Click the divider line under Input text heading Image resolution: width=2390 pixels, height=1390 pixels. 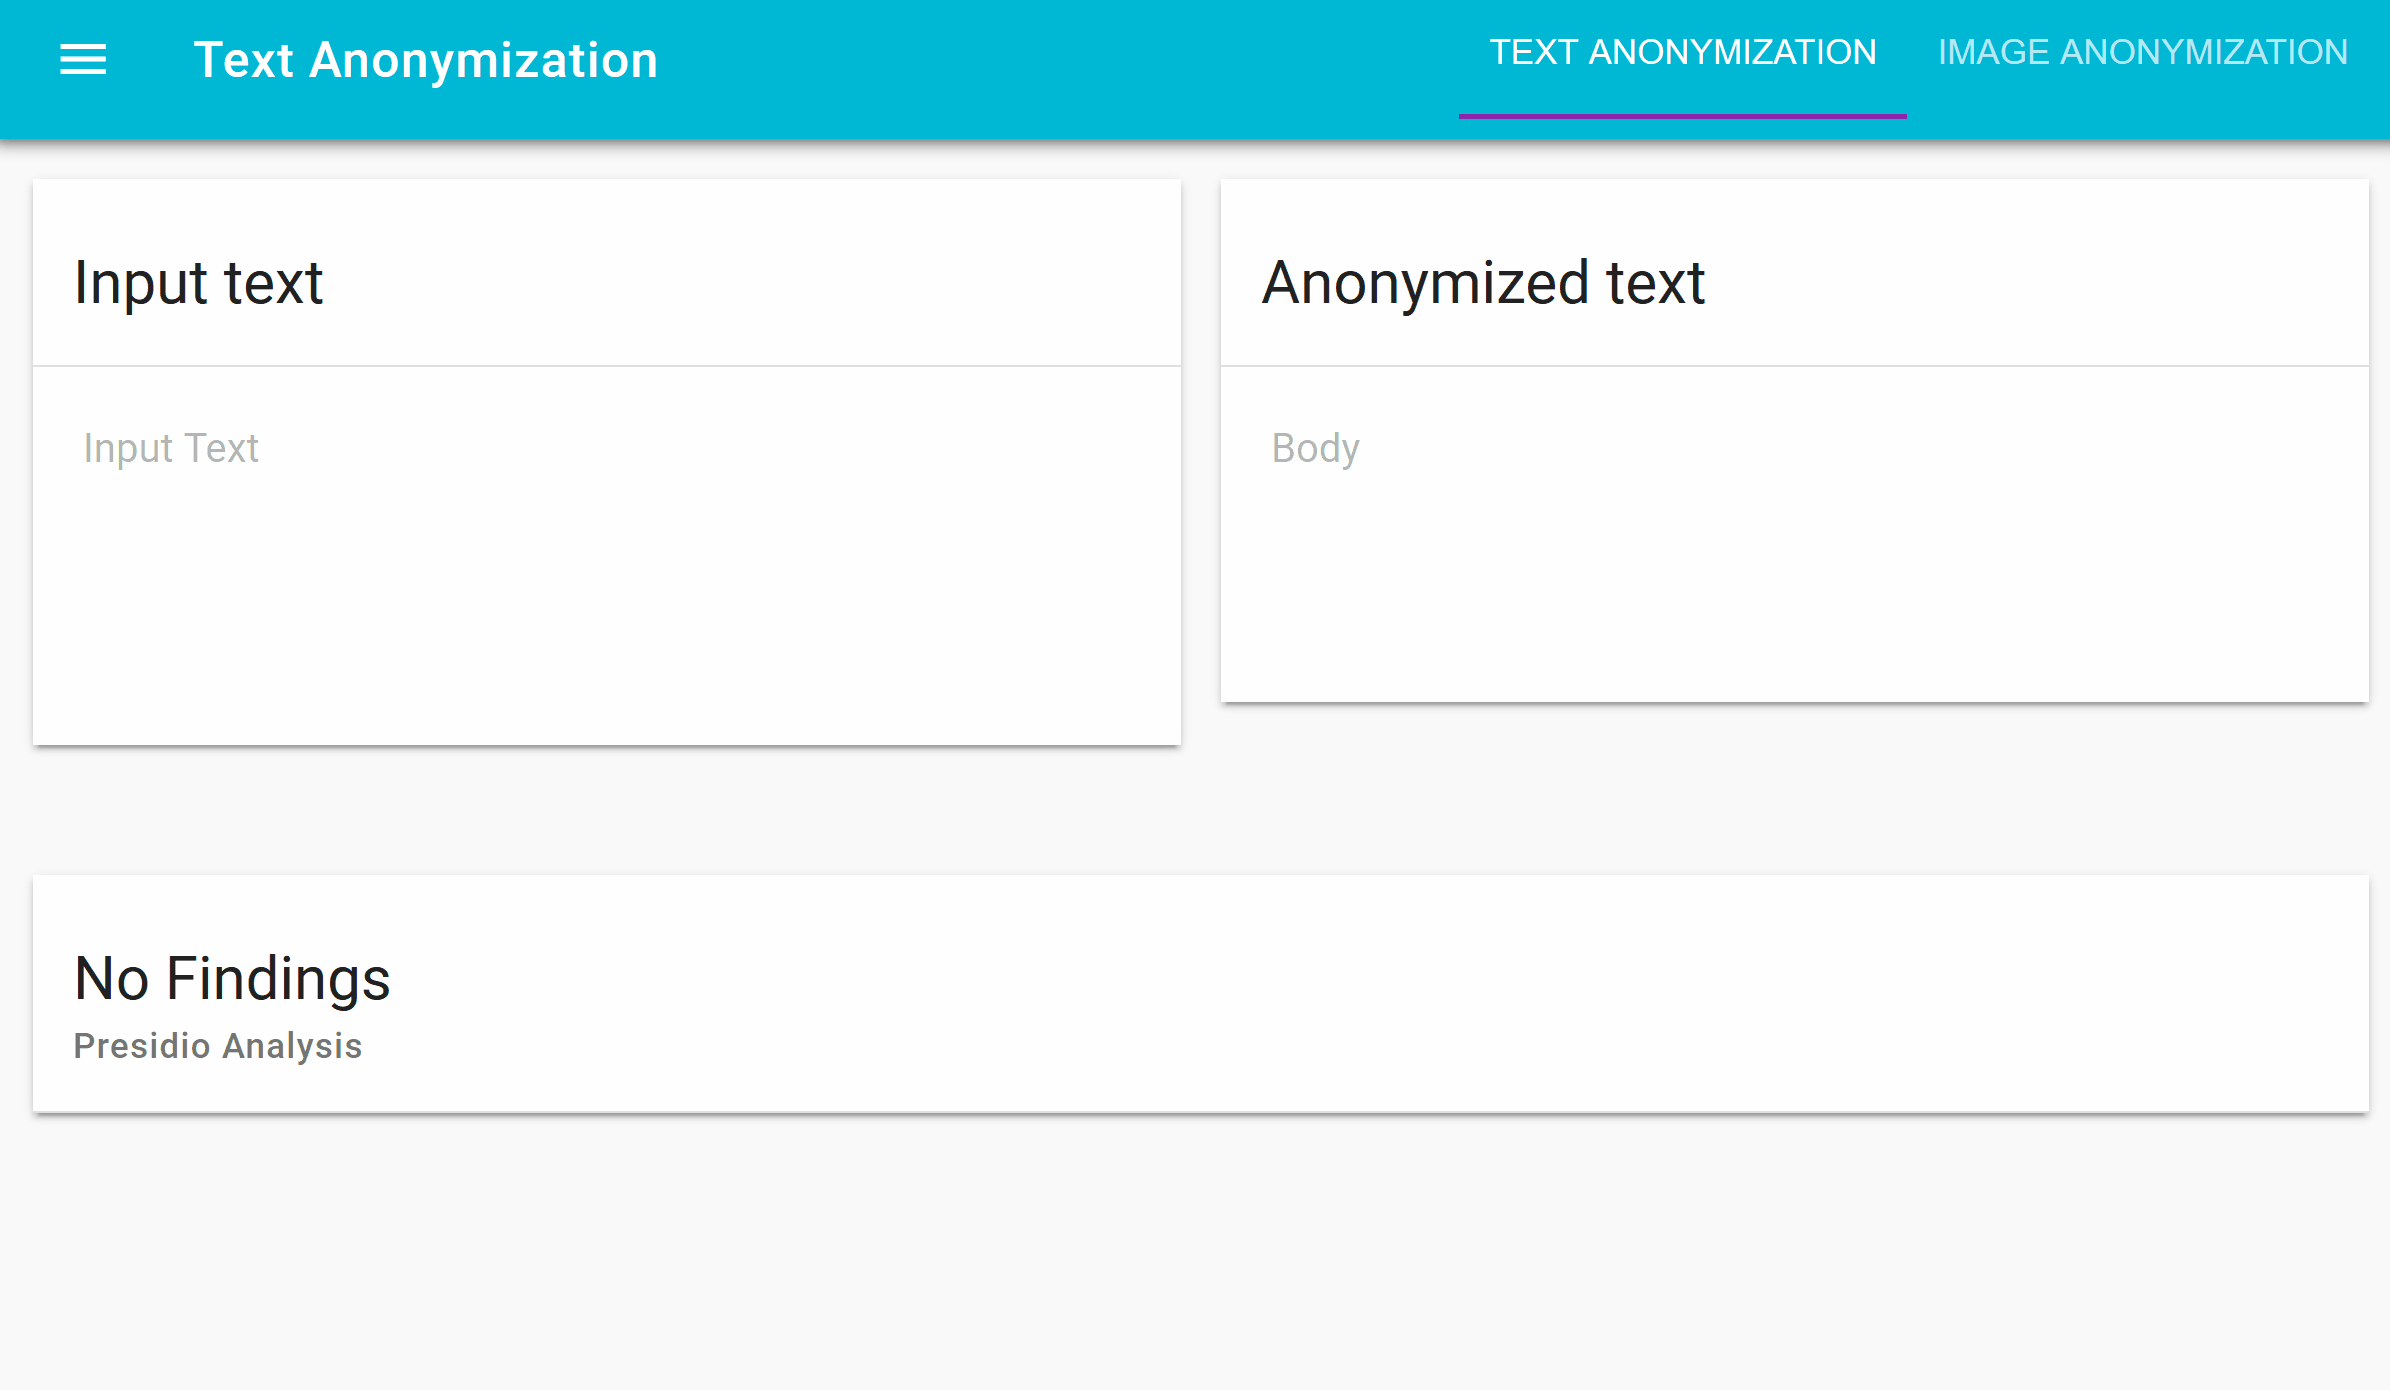point(607,366)
